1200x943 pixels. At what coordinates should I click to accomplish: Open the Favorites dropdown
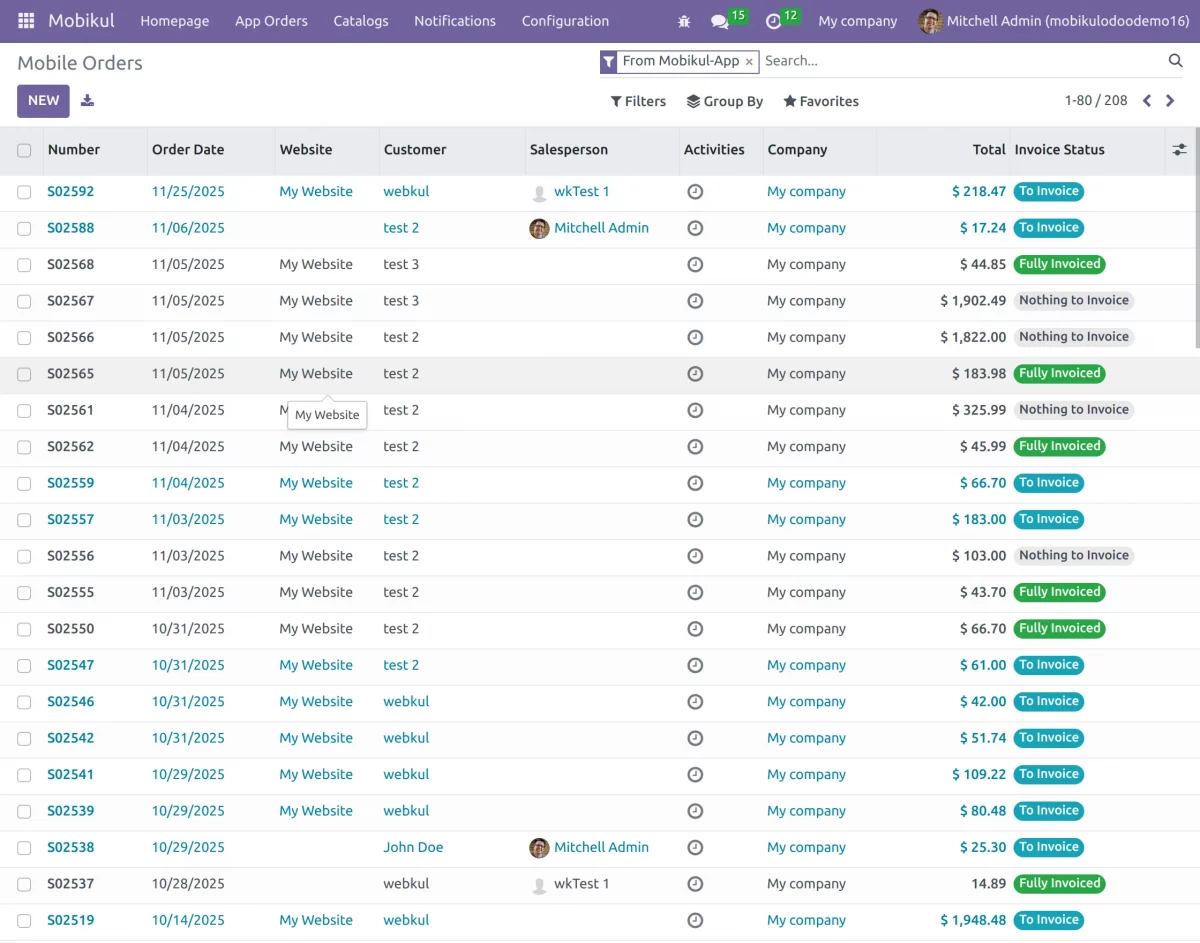(820, 101)
